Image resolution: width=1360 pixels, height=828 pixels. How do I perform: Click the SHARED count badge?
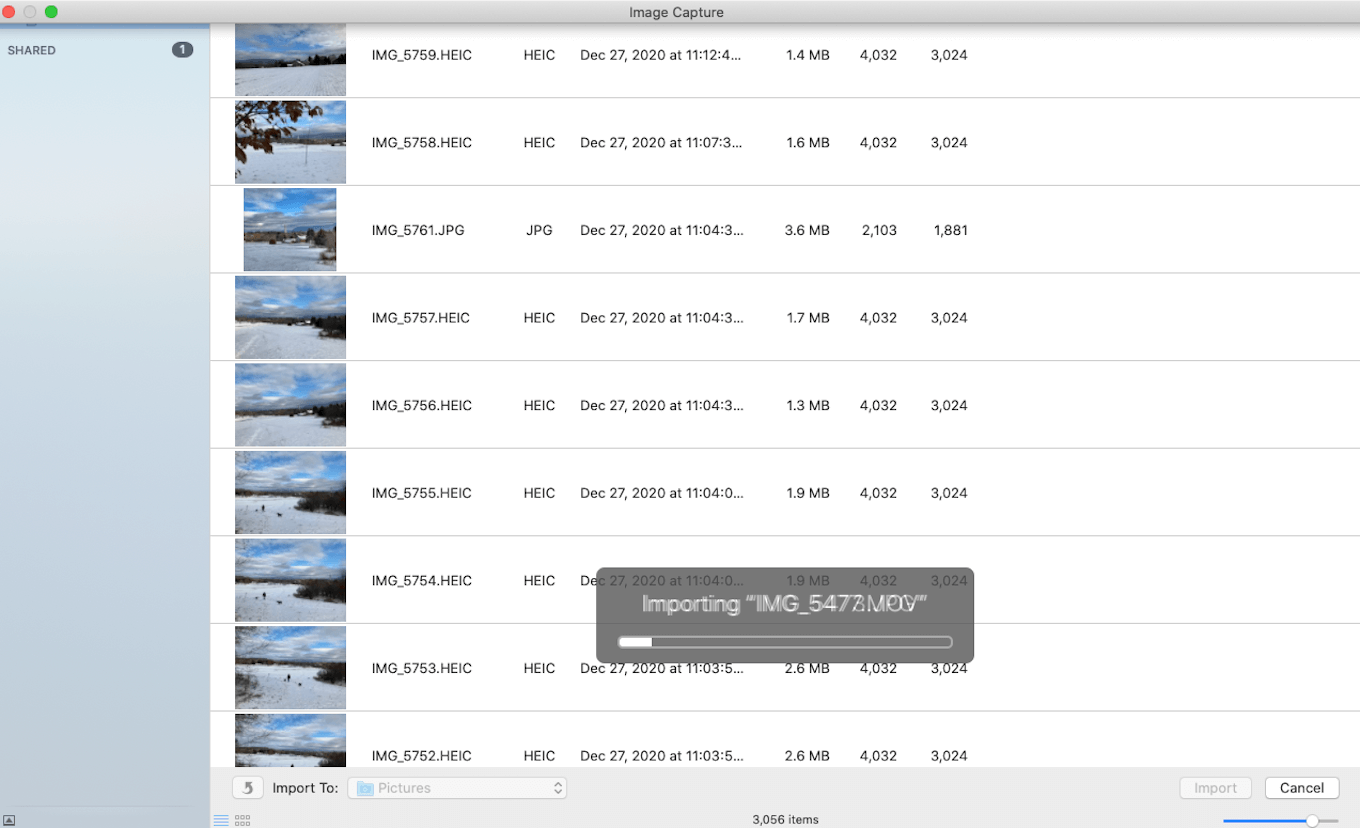click(182, 50)
